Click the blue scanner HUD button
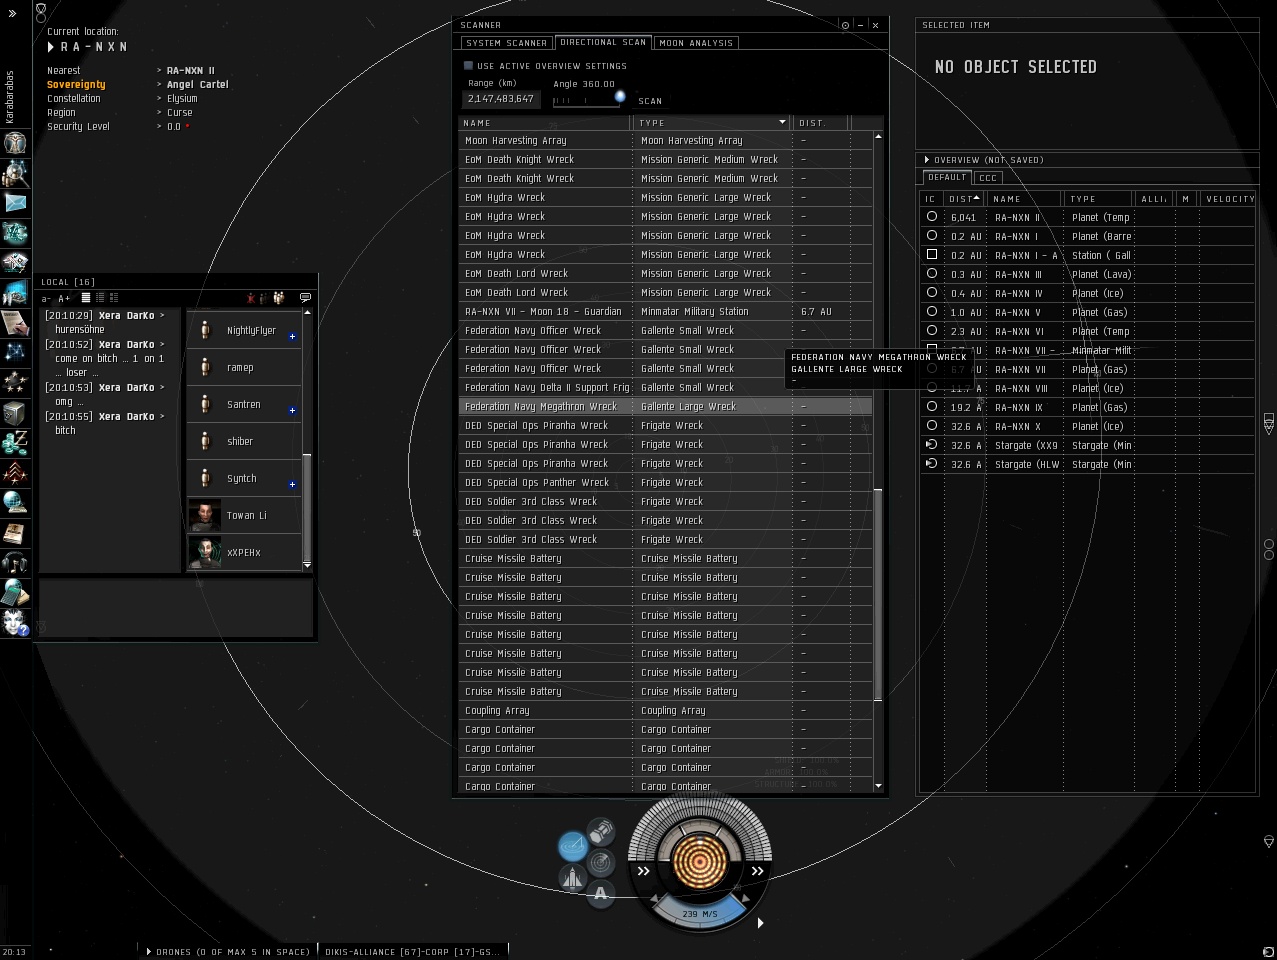The height and width of the screenshot is (960, 1277). (573, 847)
